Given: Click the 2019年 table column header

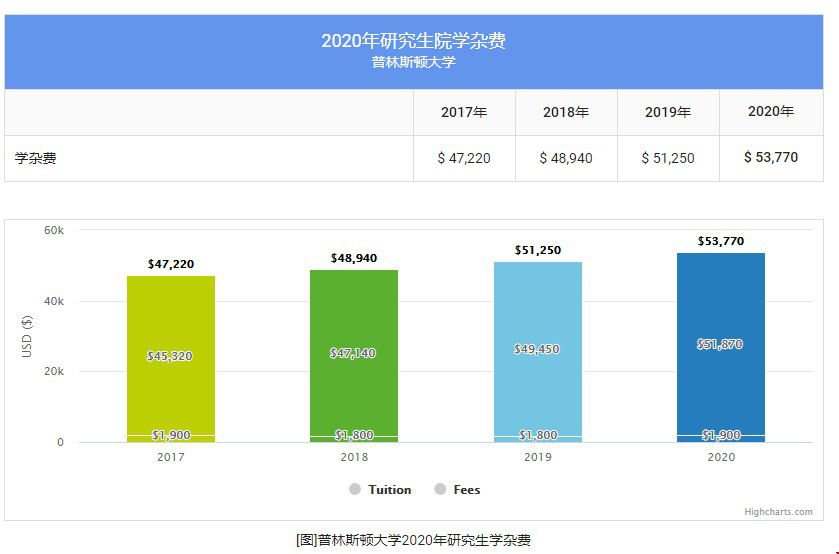Looking at the screenshot, I should click(x=668, y=112).
